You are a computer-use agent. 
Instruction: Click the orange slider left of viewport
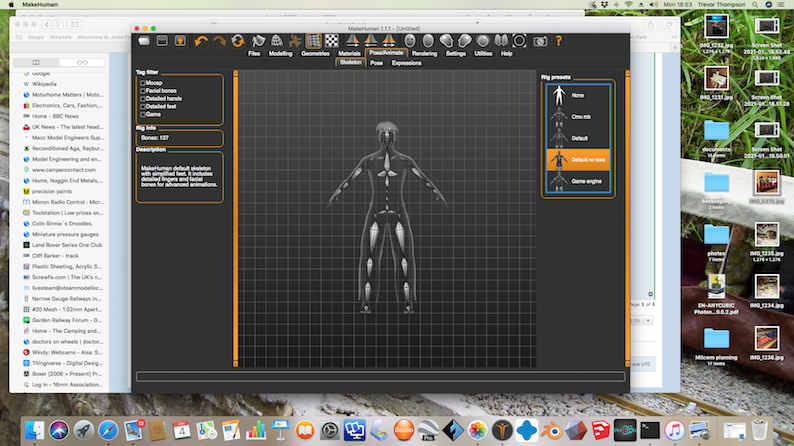(x=235, y=218)
